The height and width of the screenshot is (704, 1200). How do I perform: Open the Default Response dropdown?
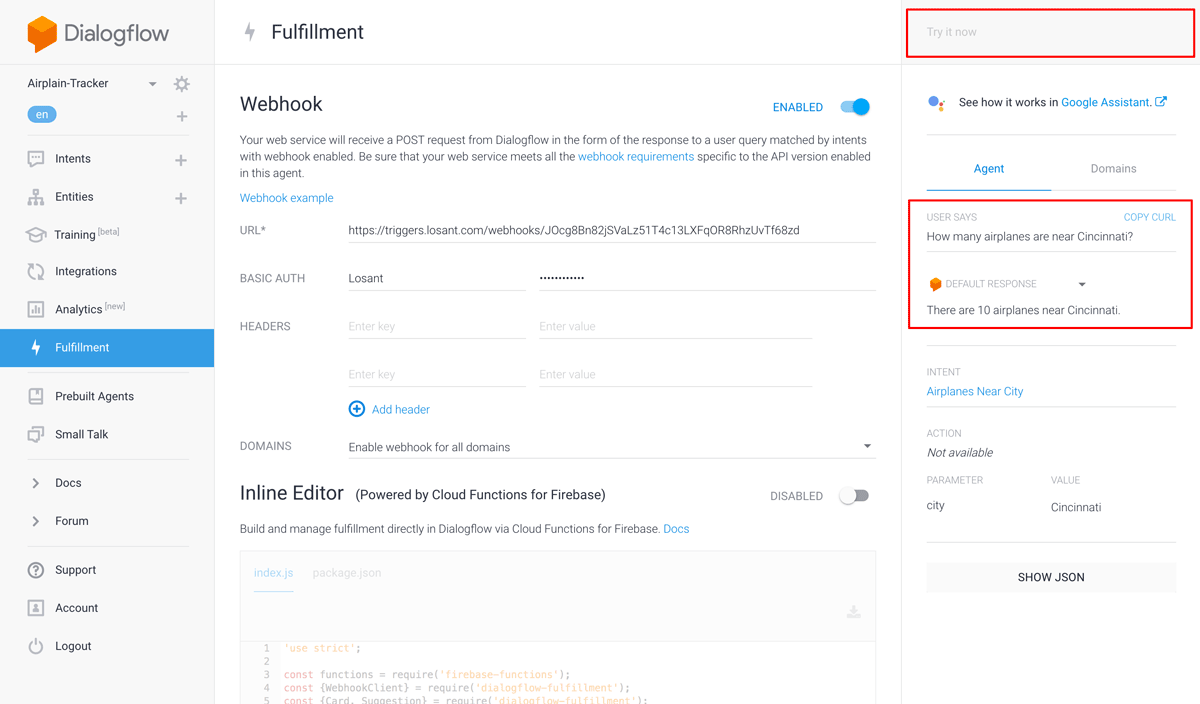tap(1081, 283)
